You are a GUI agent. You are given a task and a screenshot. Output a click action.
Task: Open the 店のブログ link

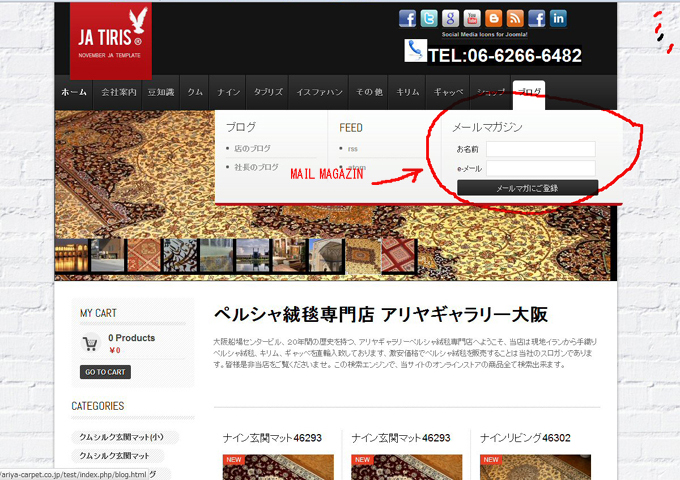252,148
